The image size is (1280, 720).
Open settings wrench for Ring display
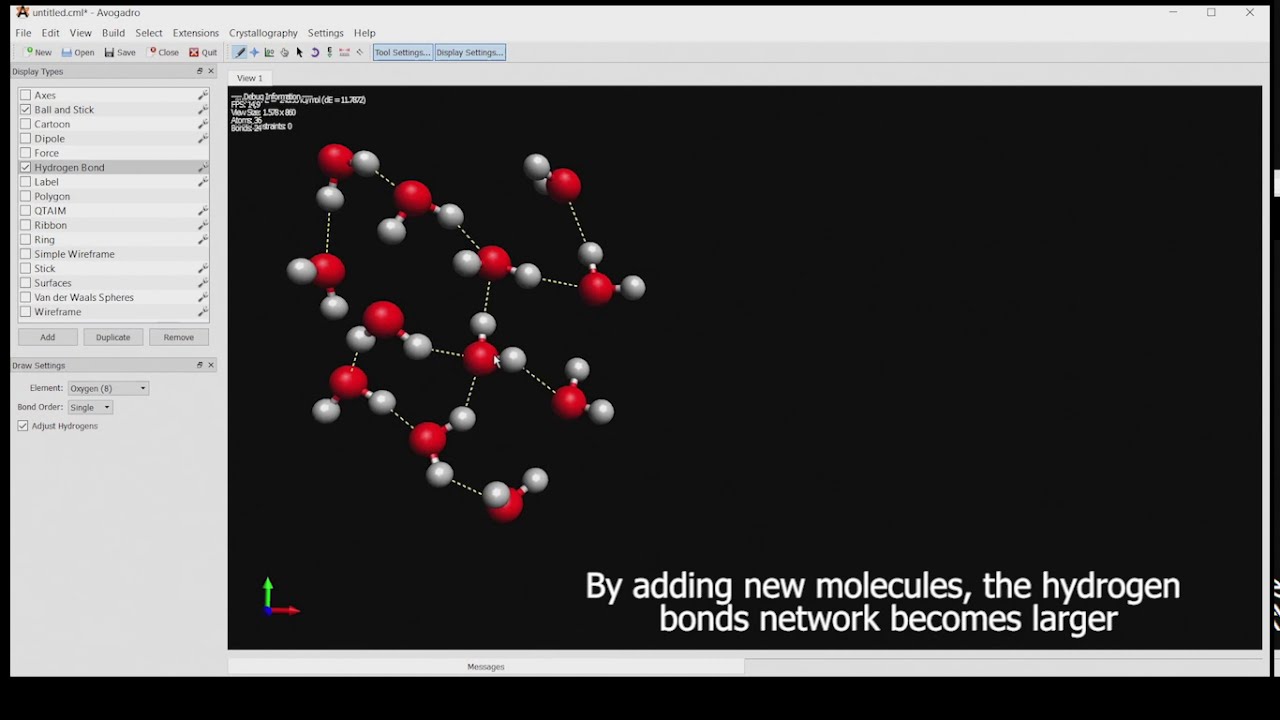(x=203, y=240)
